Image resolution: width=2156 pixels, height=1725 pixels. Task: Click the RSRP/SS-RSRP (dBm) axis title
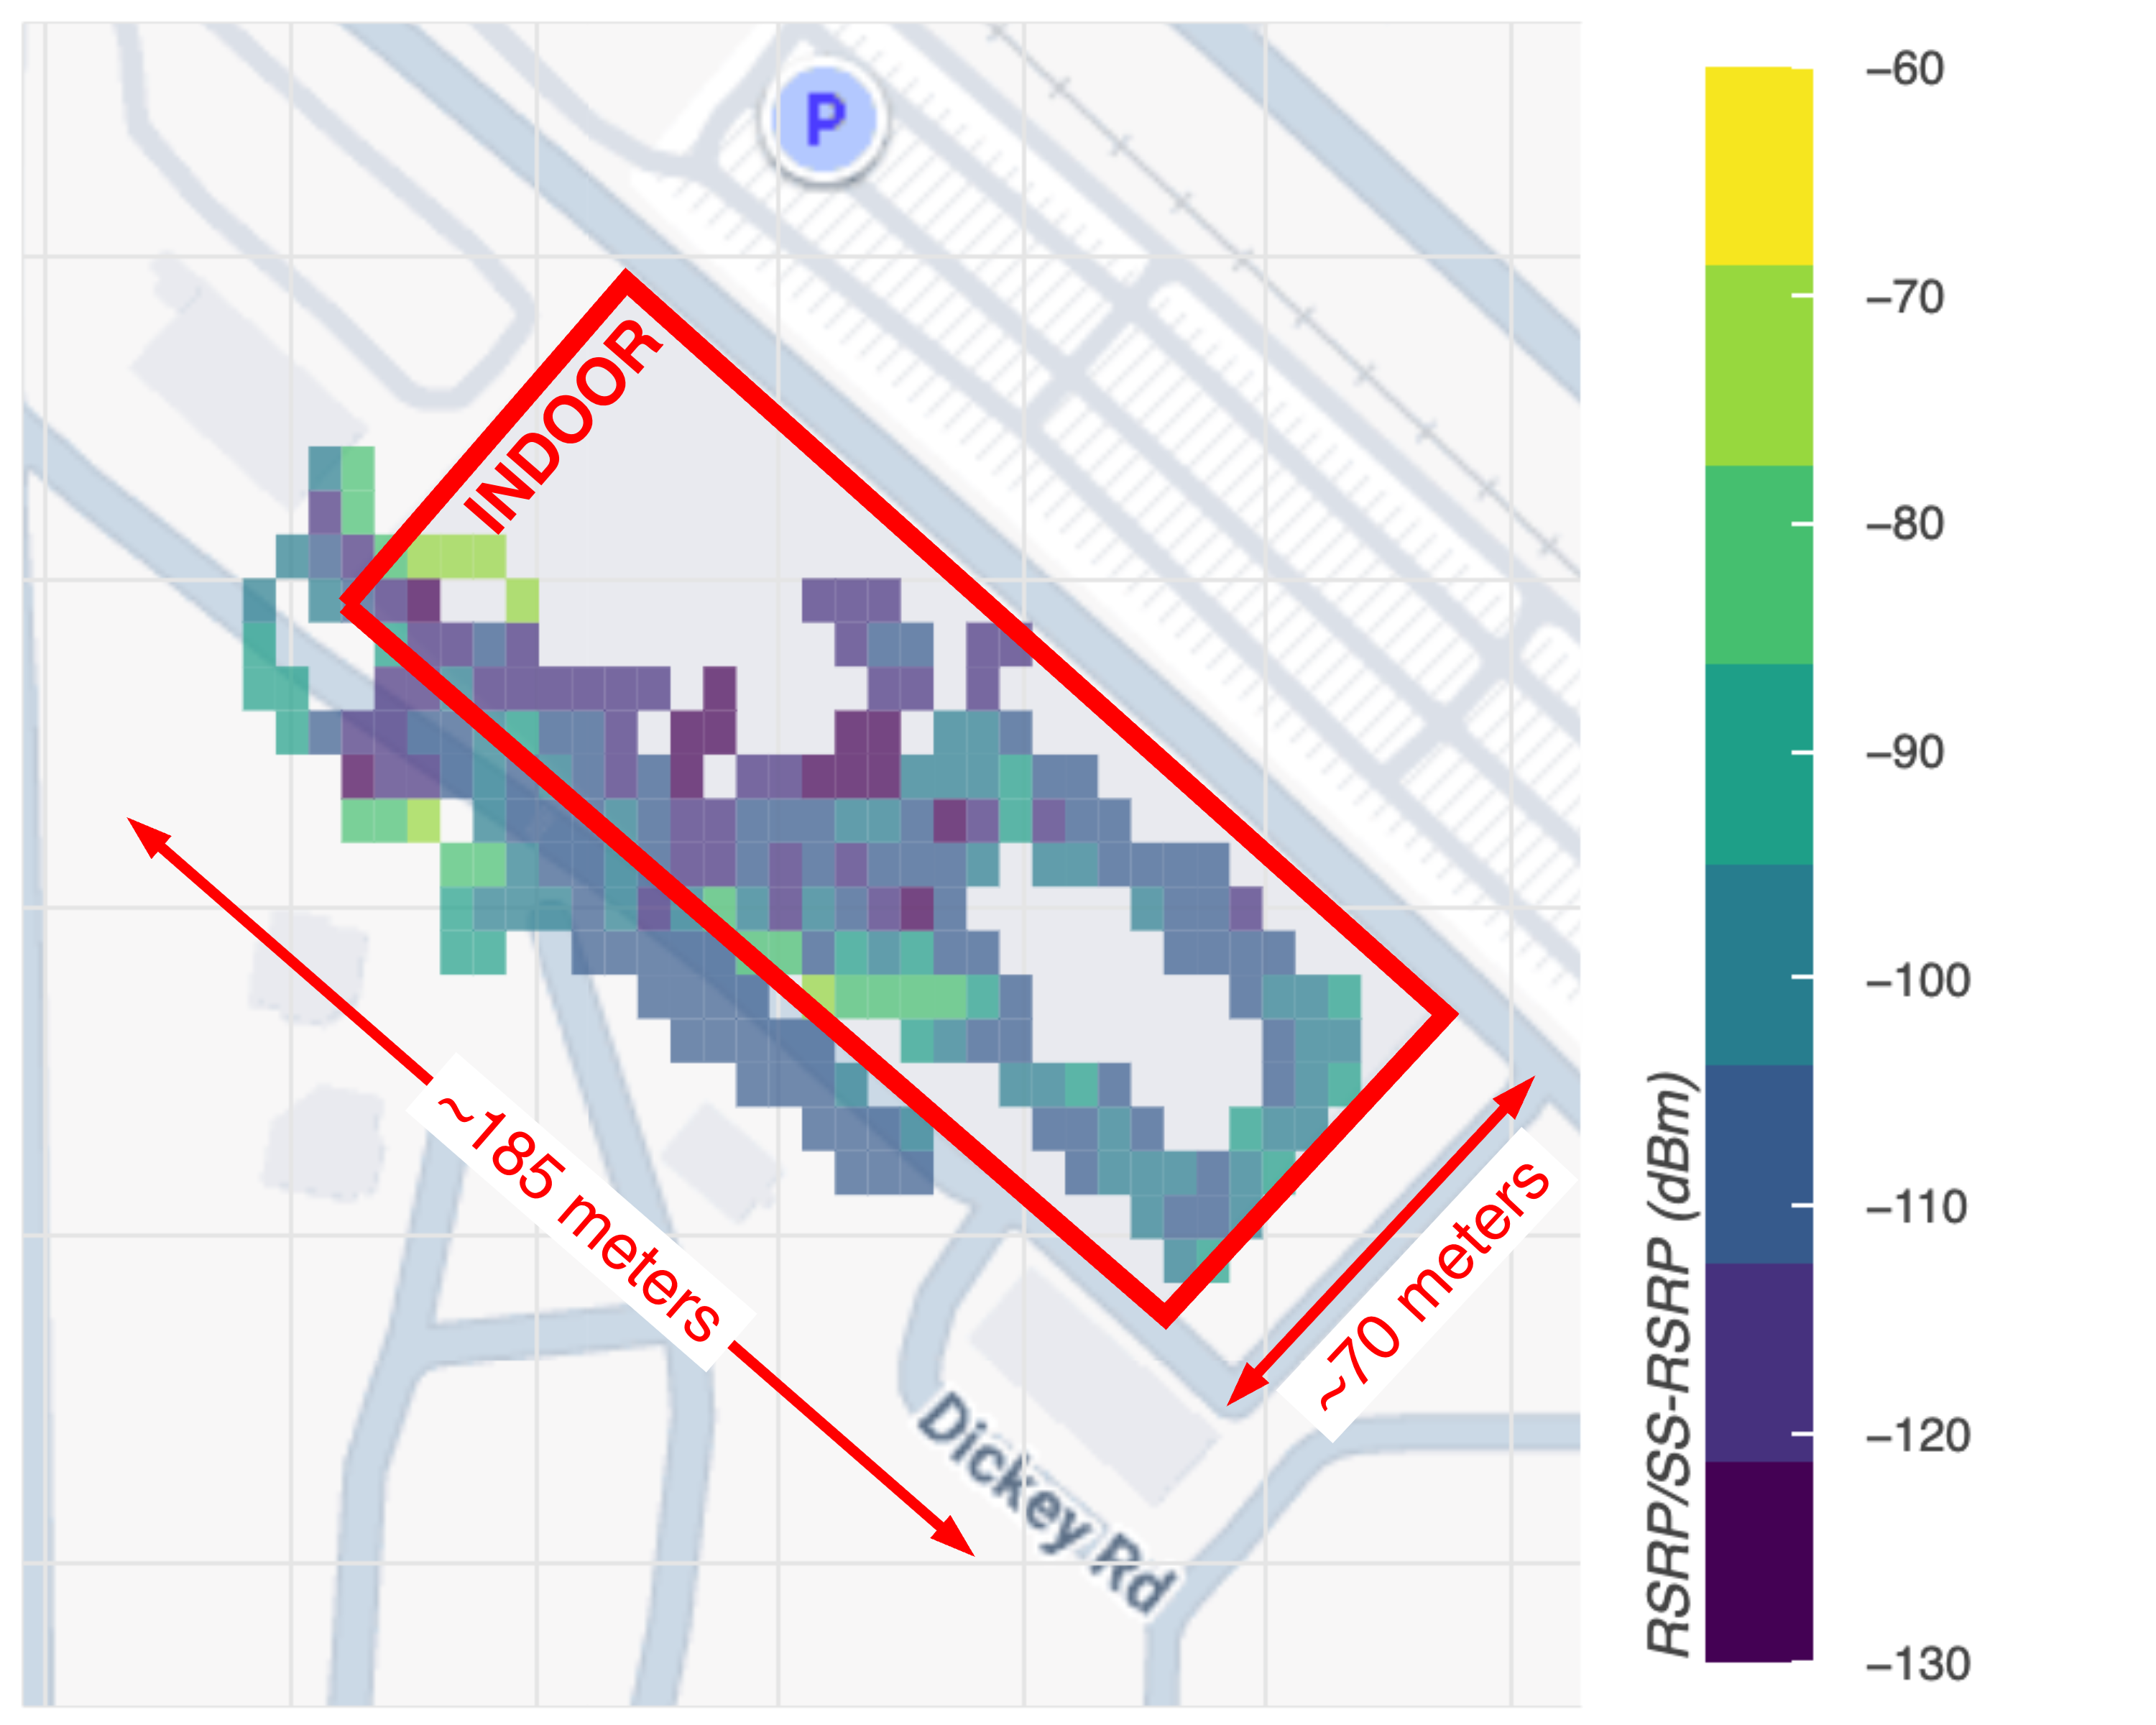pyautogui.click(x=1672, y=1364)
